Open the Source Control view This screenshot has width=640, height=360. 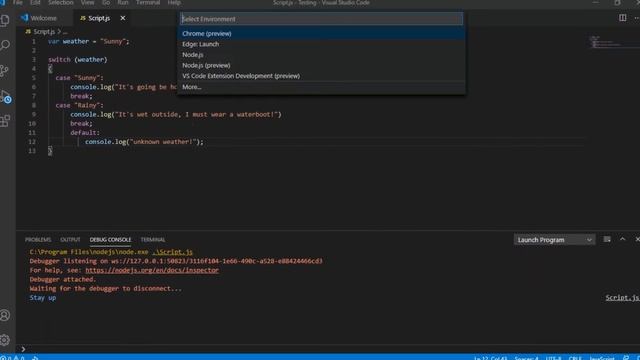[x=5, y=70]
